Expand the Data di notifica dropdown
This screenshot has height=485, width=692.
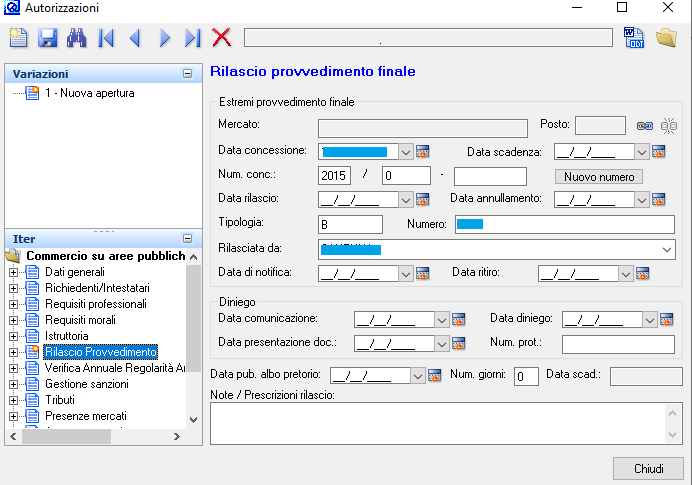click(x=406, y=274)
